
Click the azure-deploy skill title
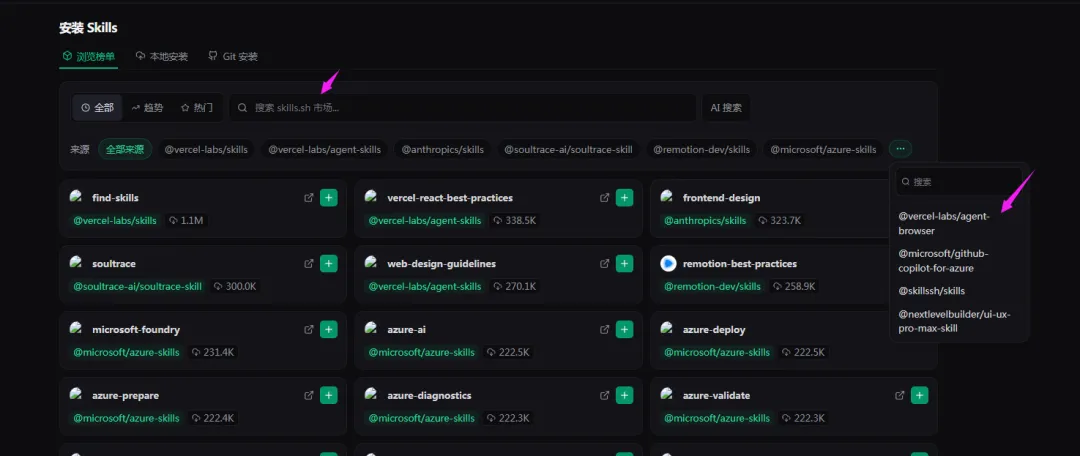pyautogui.click(x=714, y=330)
